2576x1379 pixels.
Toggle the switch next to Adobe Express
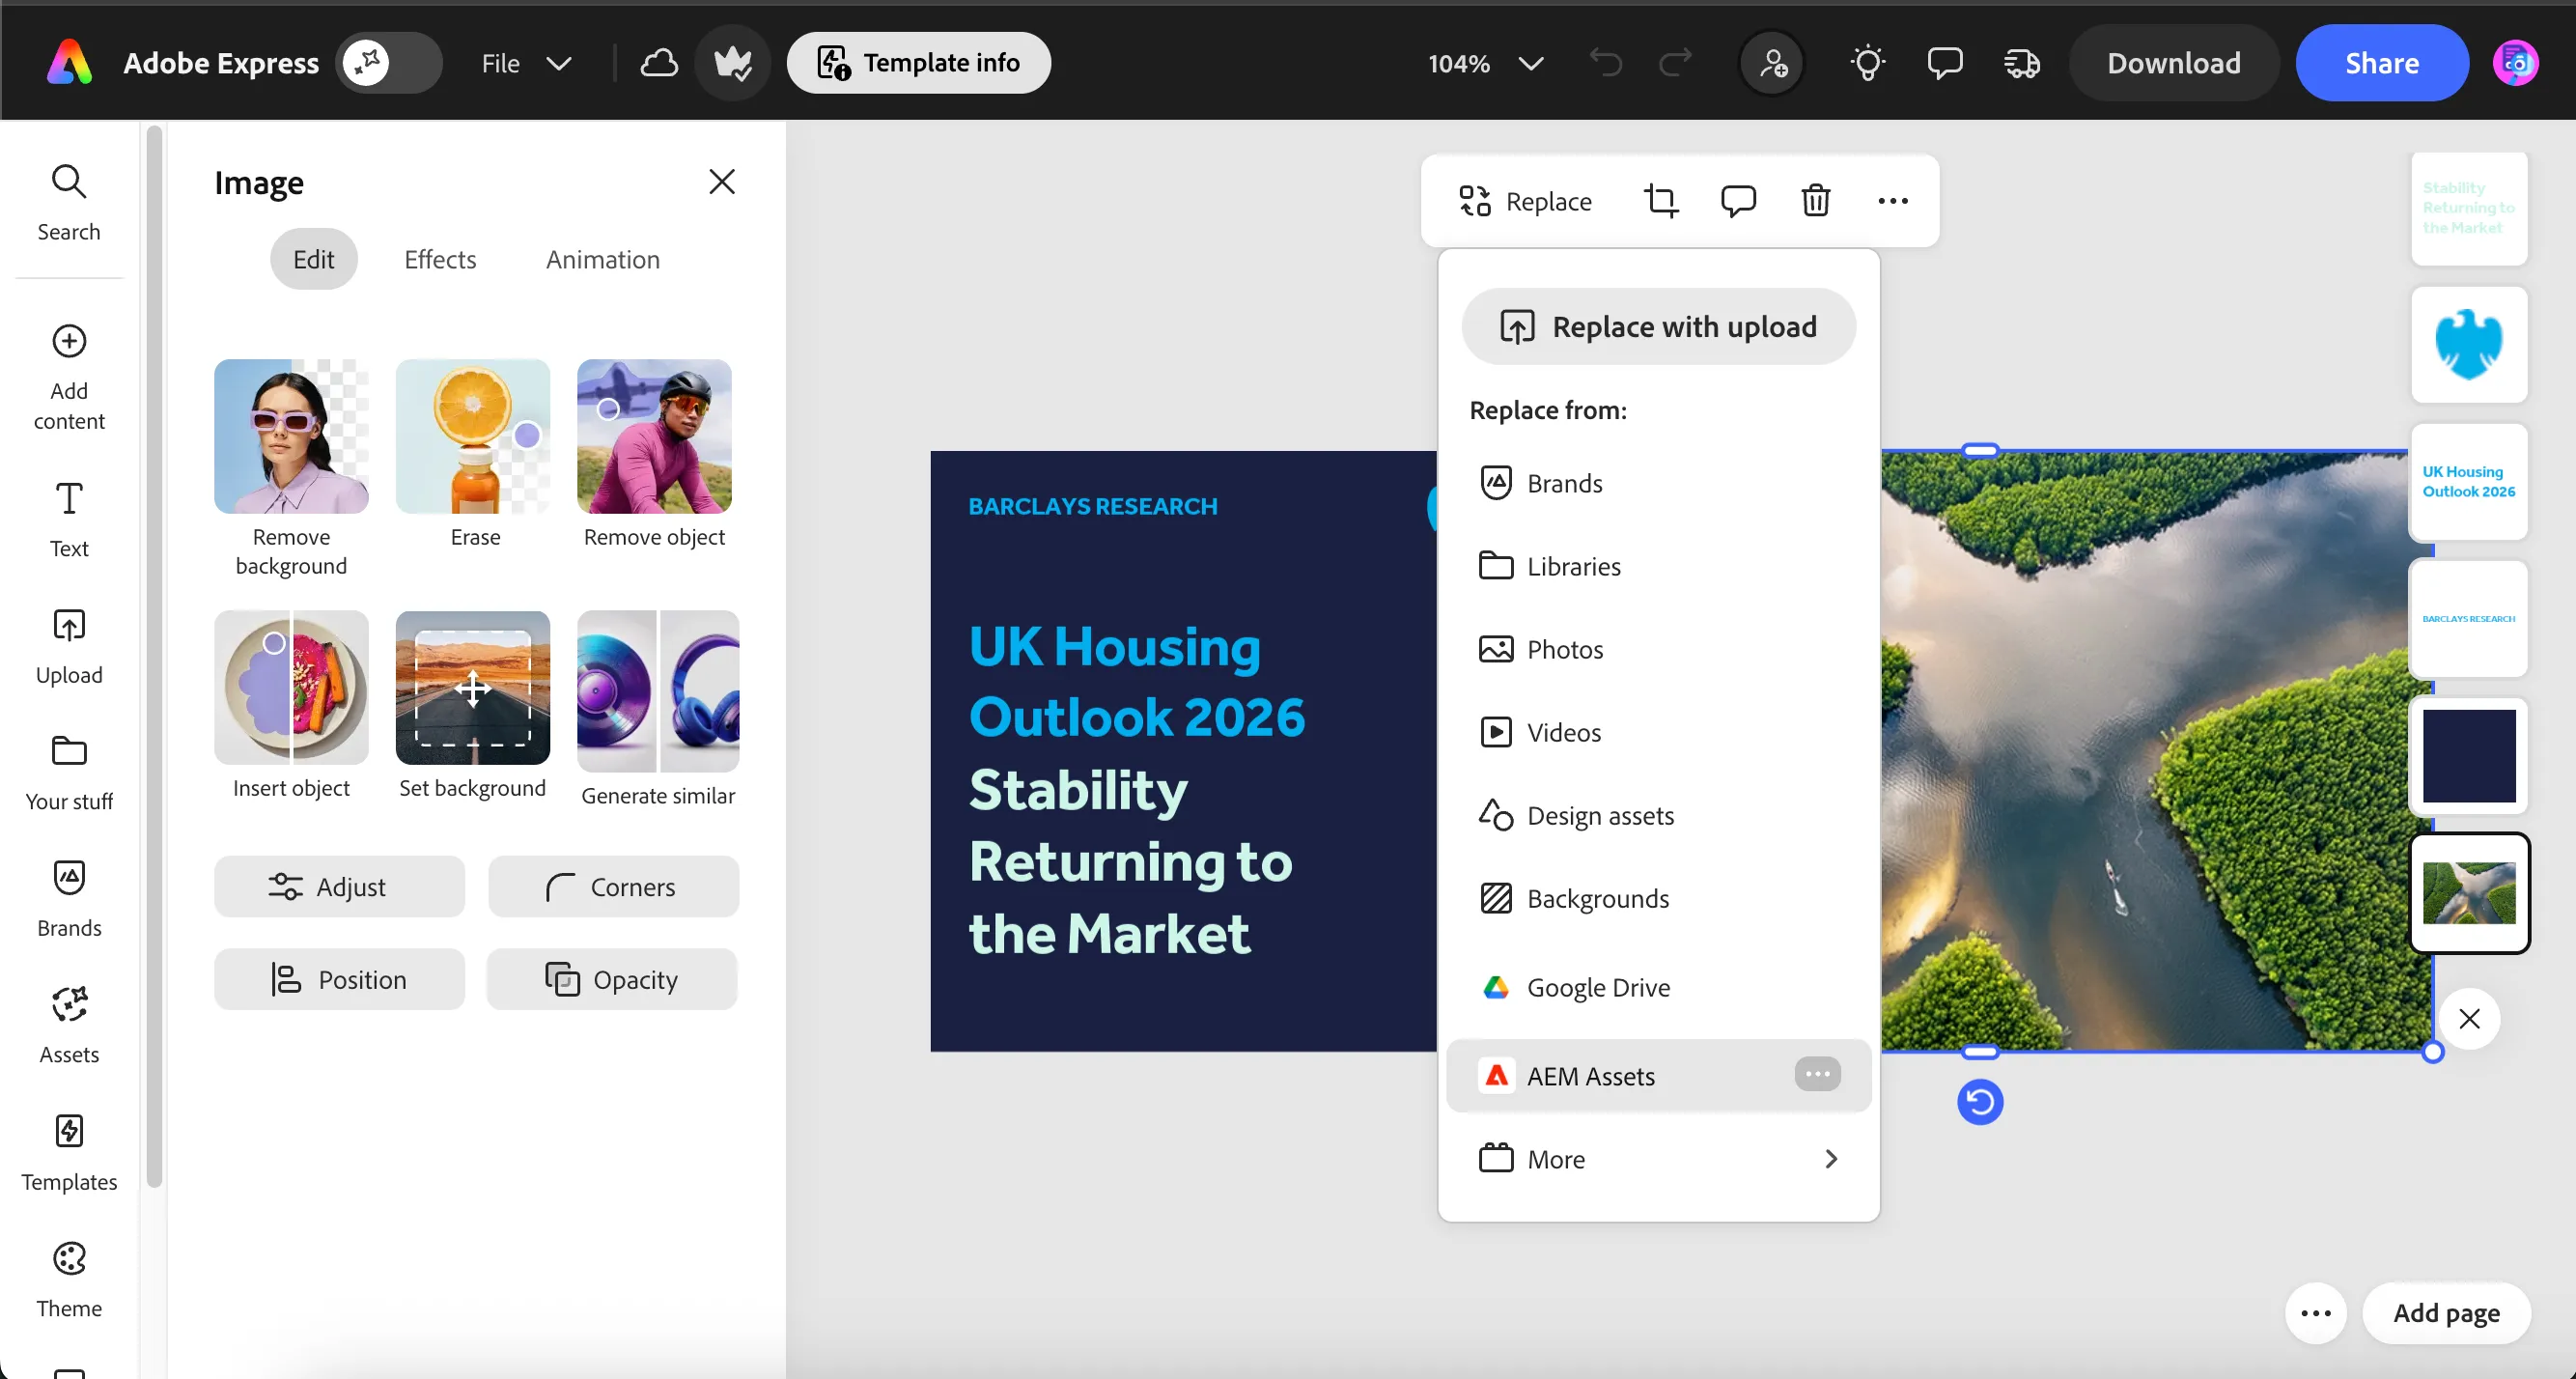tap(389, 63)
